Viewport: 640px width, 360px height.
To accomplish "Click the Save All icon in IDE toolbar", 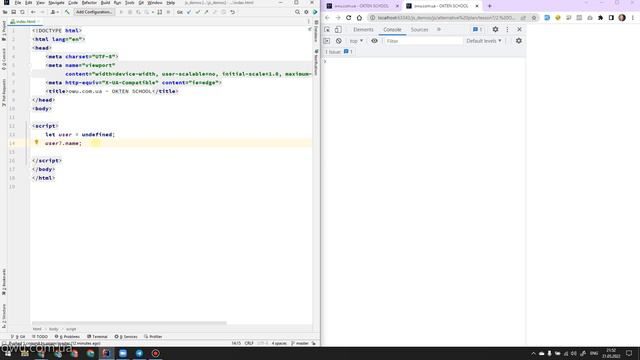I will (x=13, y=12).
